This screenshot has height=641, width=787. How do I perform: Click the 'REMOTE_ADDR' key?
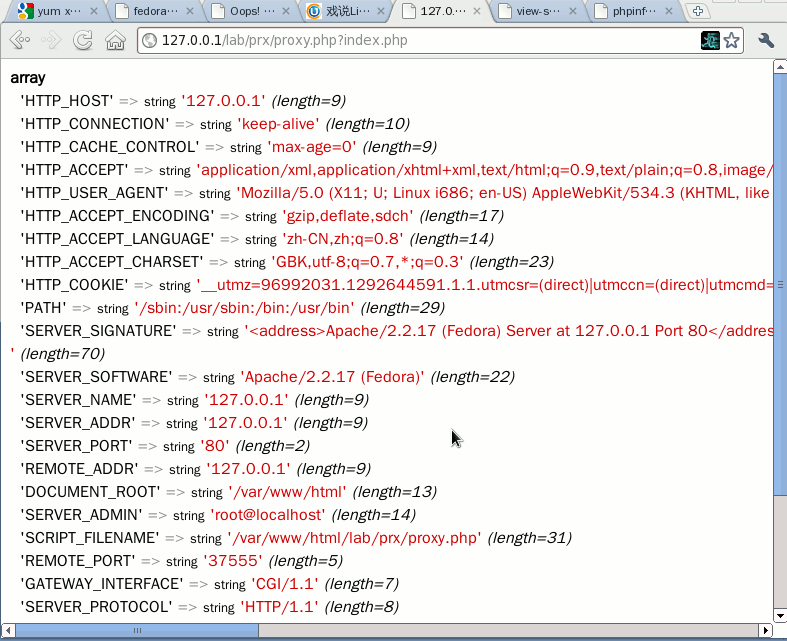coord(79,469)
